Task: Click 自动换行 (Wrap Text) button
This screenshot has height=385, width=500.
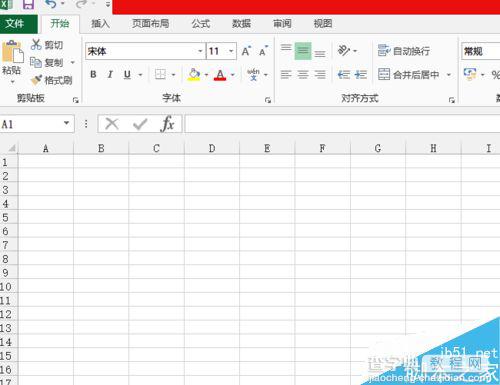Action: pos(404,51)
